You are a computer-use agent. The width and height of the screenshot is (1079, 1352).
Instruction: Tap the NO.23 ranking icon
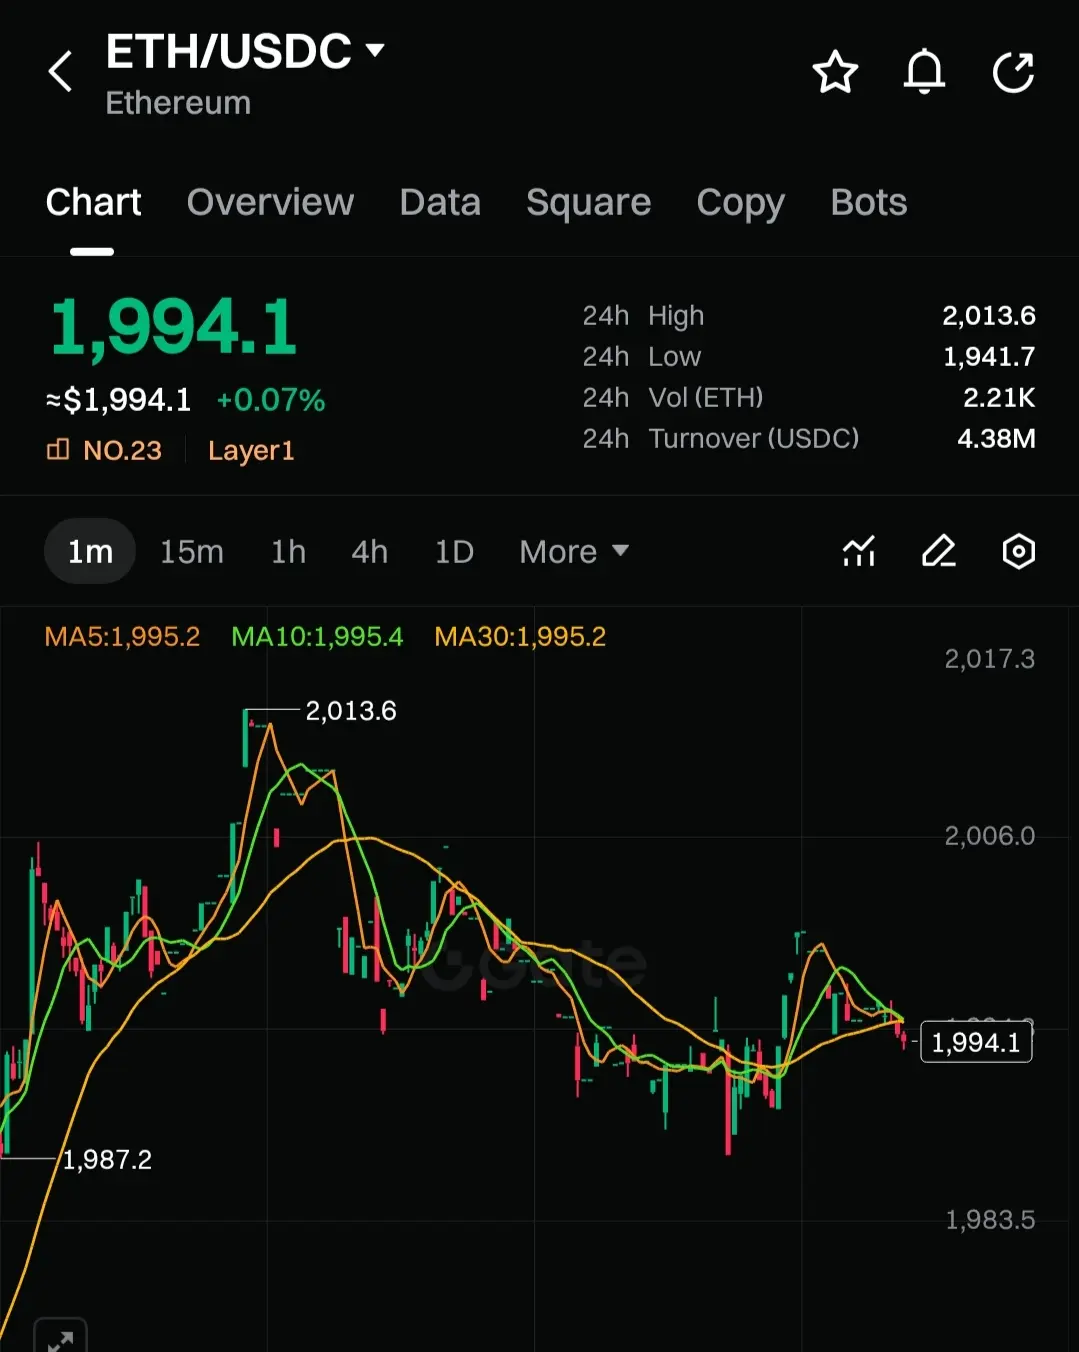coord(58,450)
